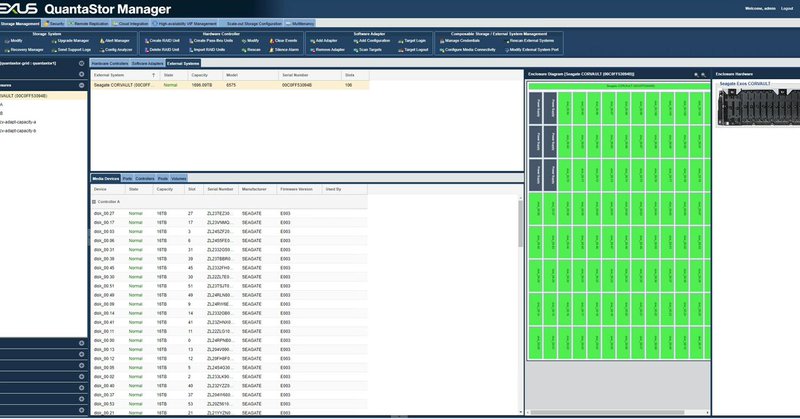This screenshot has width=800, height=419.
Task: Click Rescan External Systems
Action: pyautogui.click(x=529, y=41)
